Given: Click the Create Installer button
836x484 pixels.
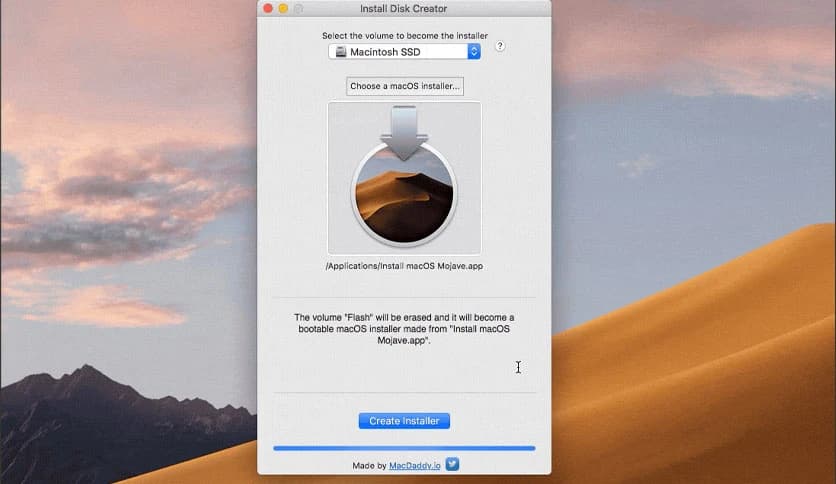Looking at the screenshot, I should (404, 421).
